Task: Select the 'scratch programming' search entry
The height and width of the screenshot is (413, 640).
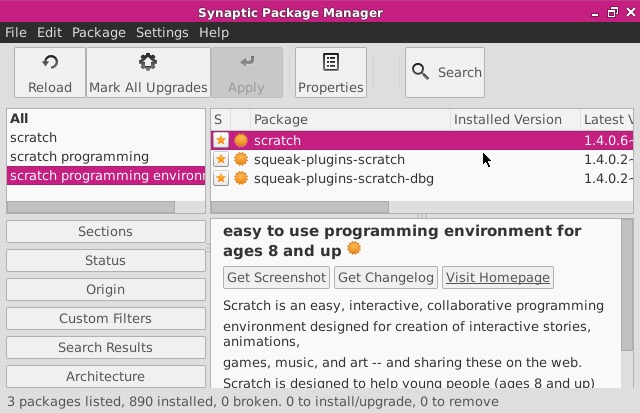Action: [79, 157]
